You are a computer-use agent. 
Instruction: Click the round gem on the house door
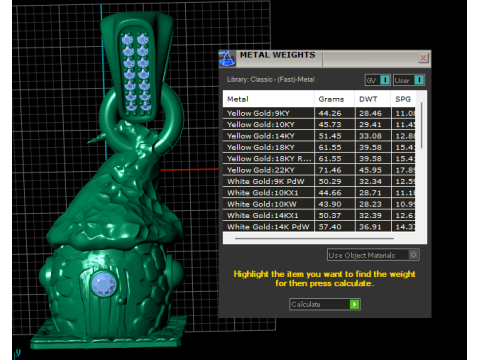click(x=104, y=284)
